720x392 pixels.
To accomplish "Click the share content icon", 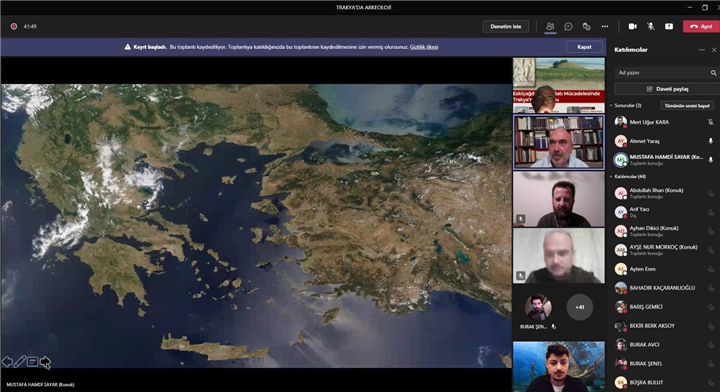I will pos(669,27).
